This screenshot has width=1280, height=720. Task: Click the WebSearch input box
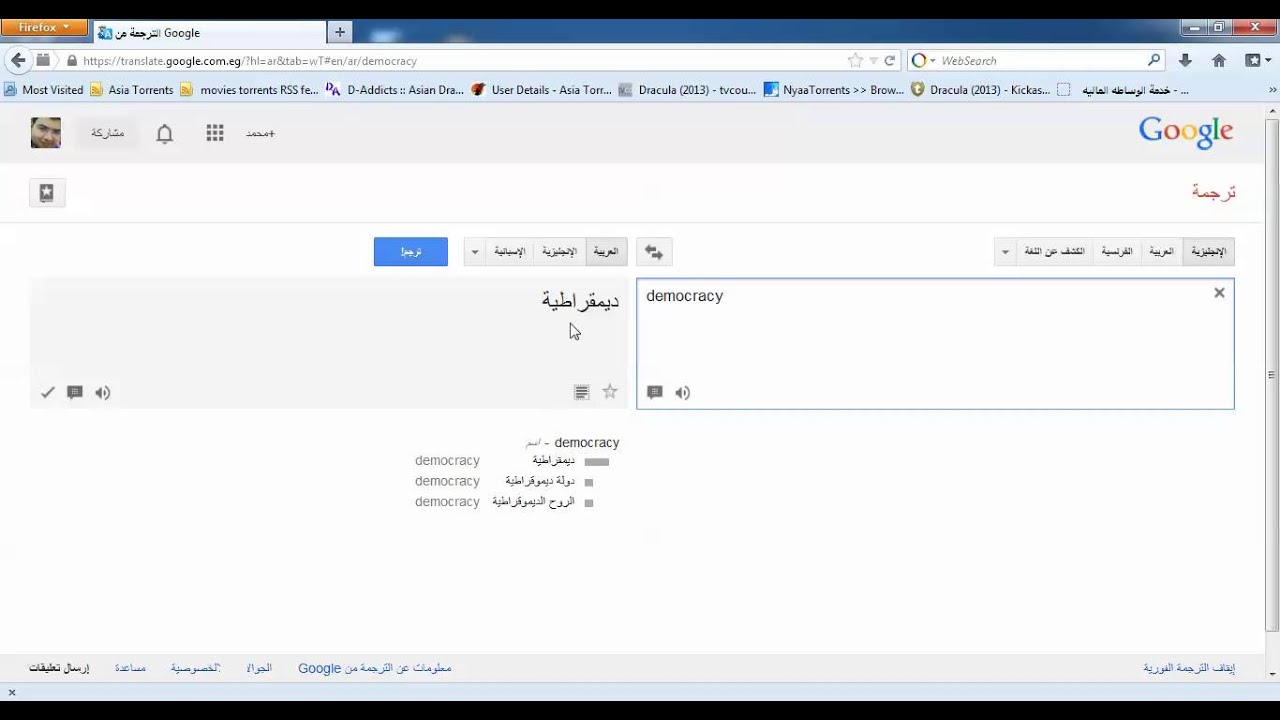tap(1040, 61)
